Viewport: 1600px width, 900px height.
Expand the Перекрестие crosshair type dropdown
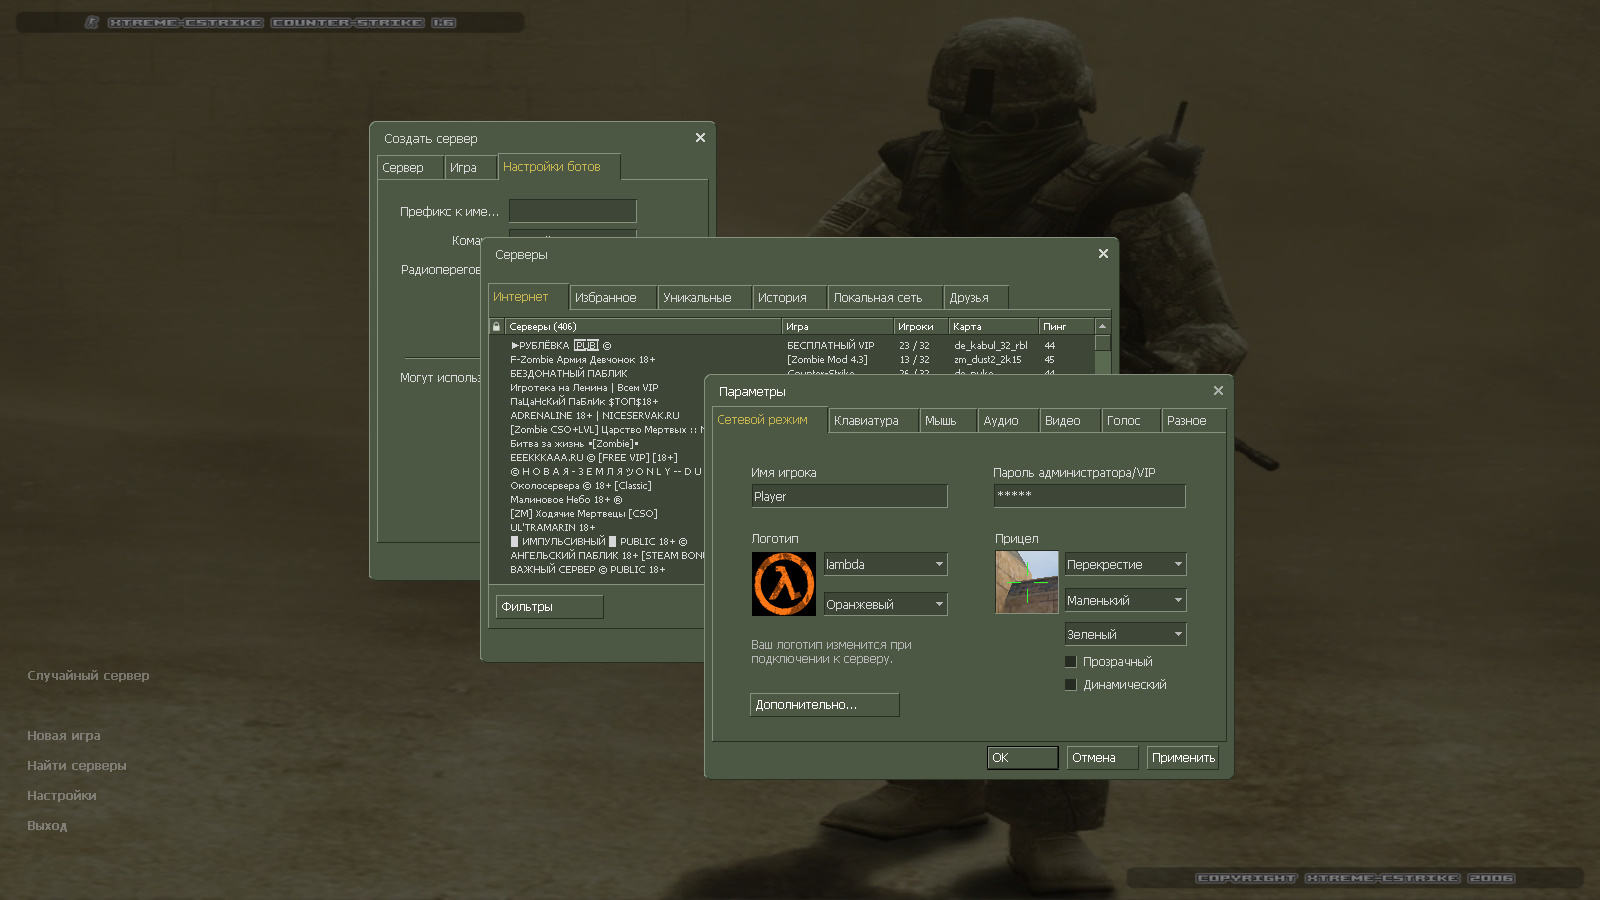[x=1125, y=565]
